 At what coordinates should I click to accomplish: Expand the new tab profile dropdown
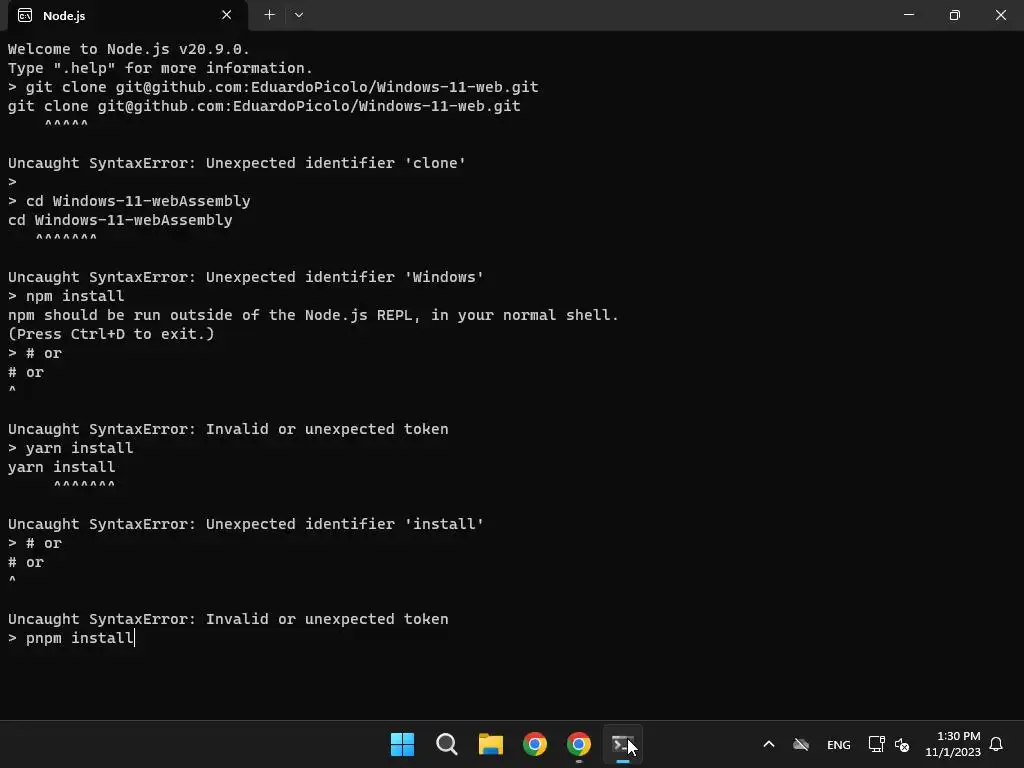299,15
